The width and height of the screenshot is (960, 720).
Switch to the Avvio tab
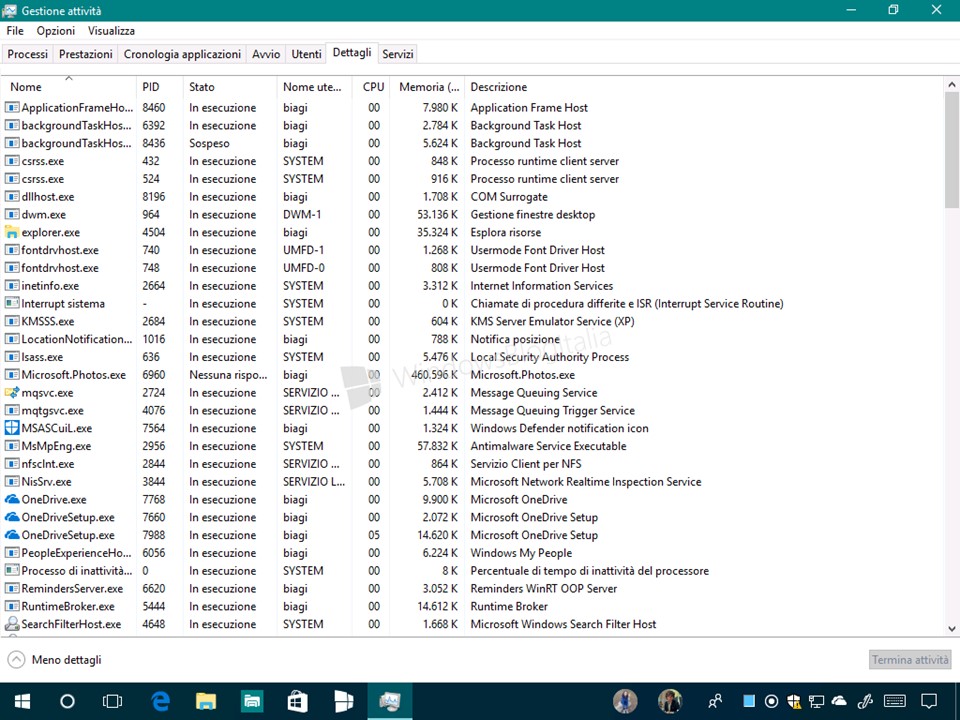(x=266, y=54)
